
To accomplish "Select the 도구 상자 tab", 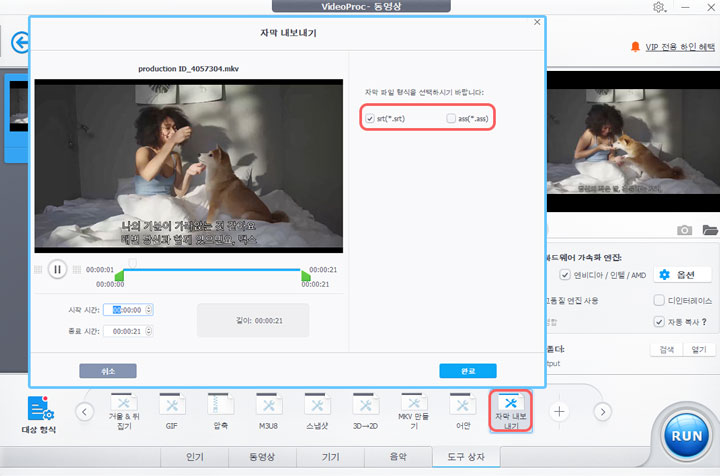I will [466, 457].
